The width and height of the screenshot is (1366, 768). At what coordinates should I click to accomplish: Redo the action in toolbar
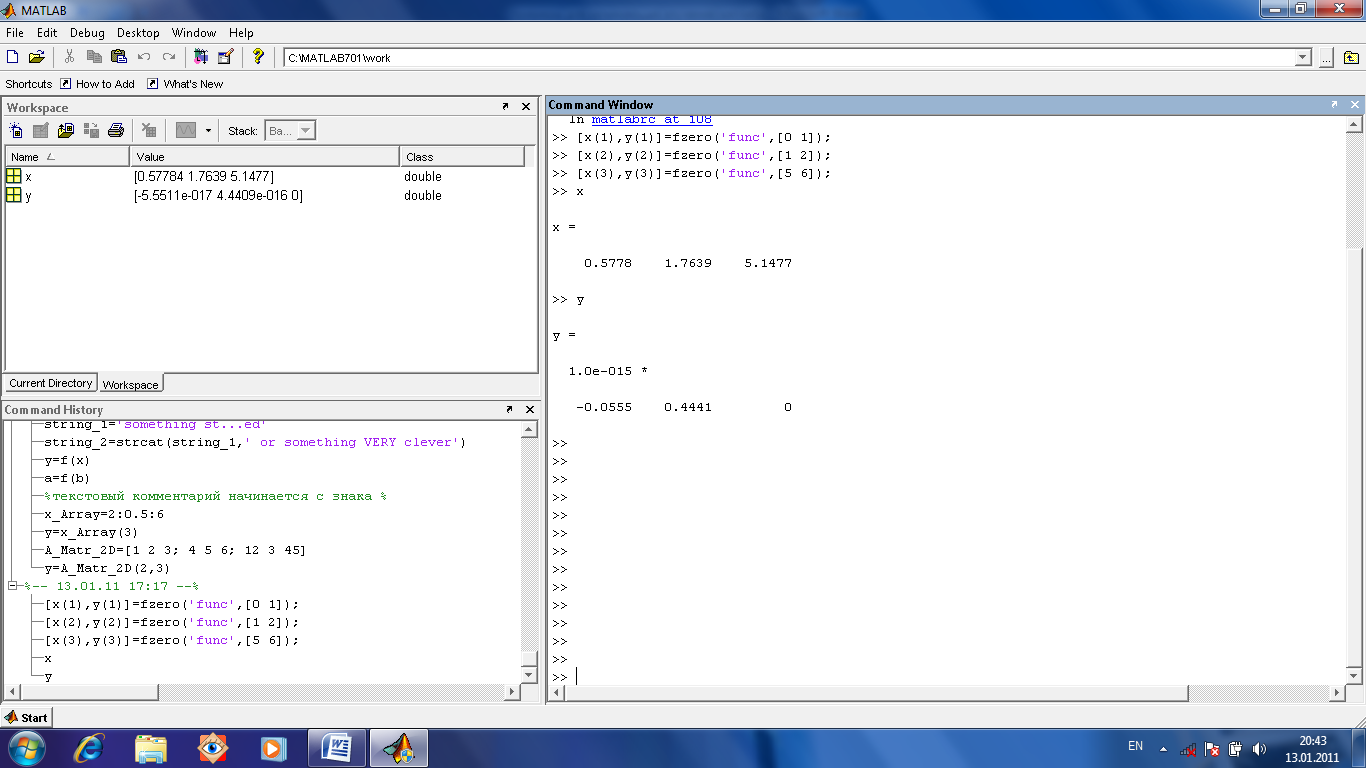pyautogui.click(x=169, y=57)
